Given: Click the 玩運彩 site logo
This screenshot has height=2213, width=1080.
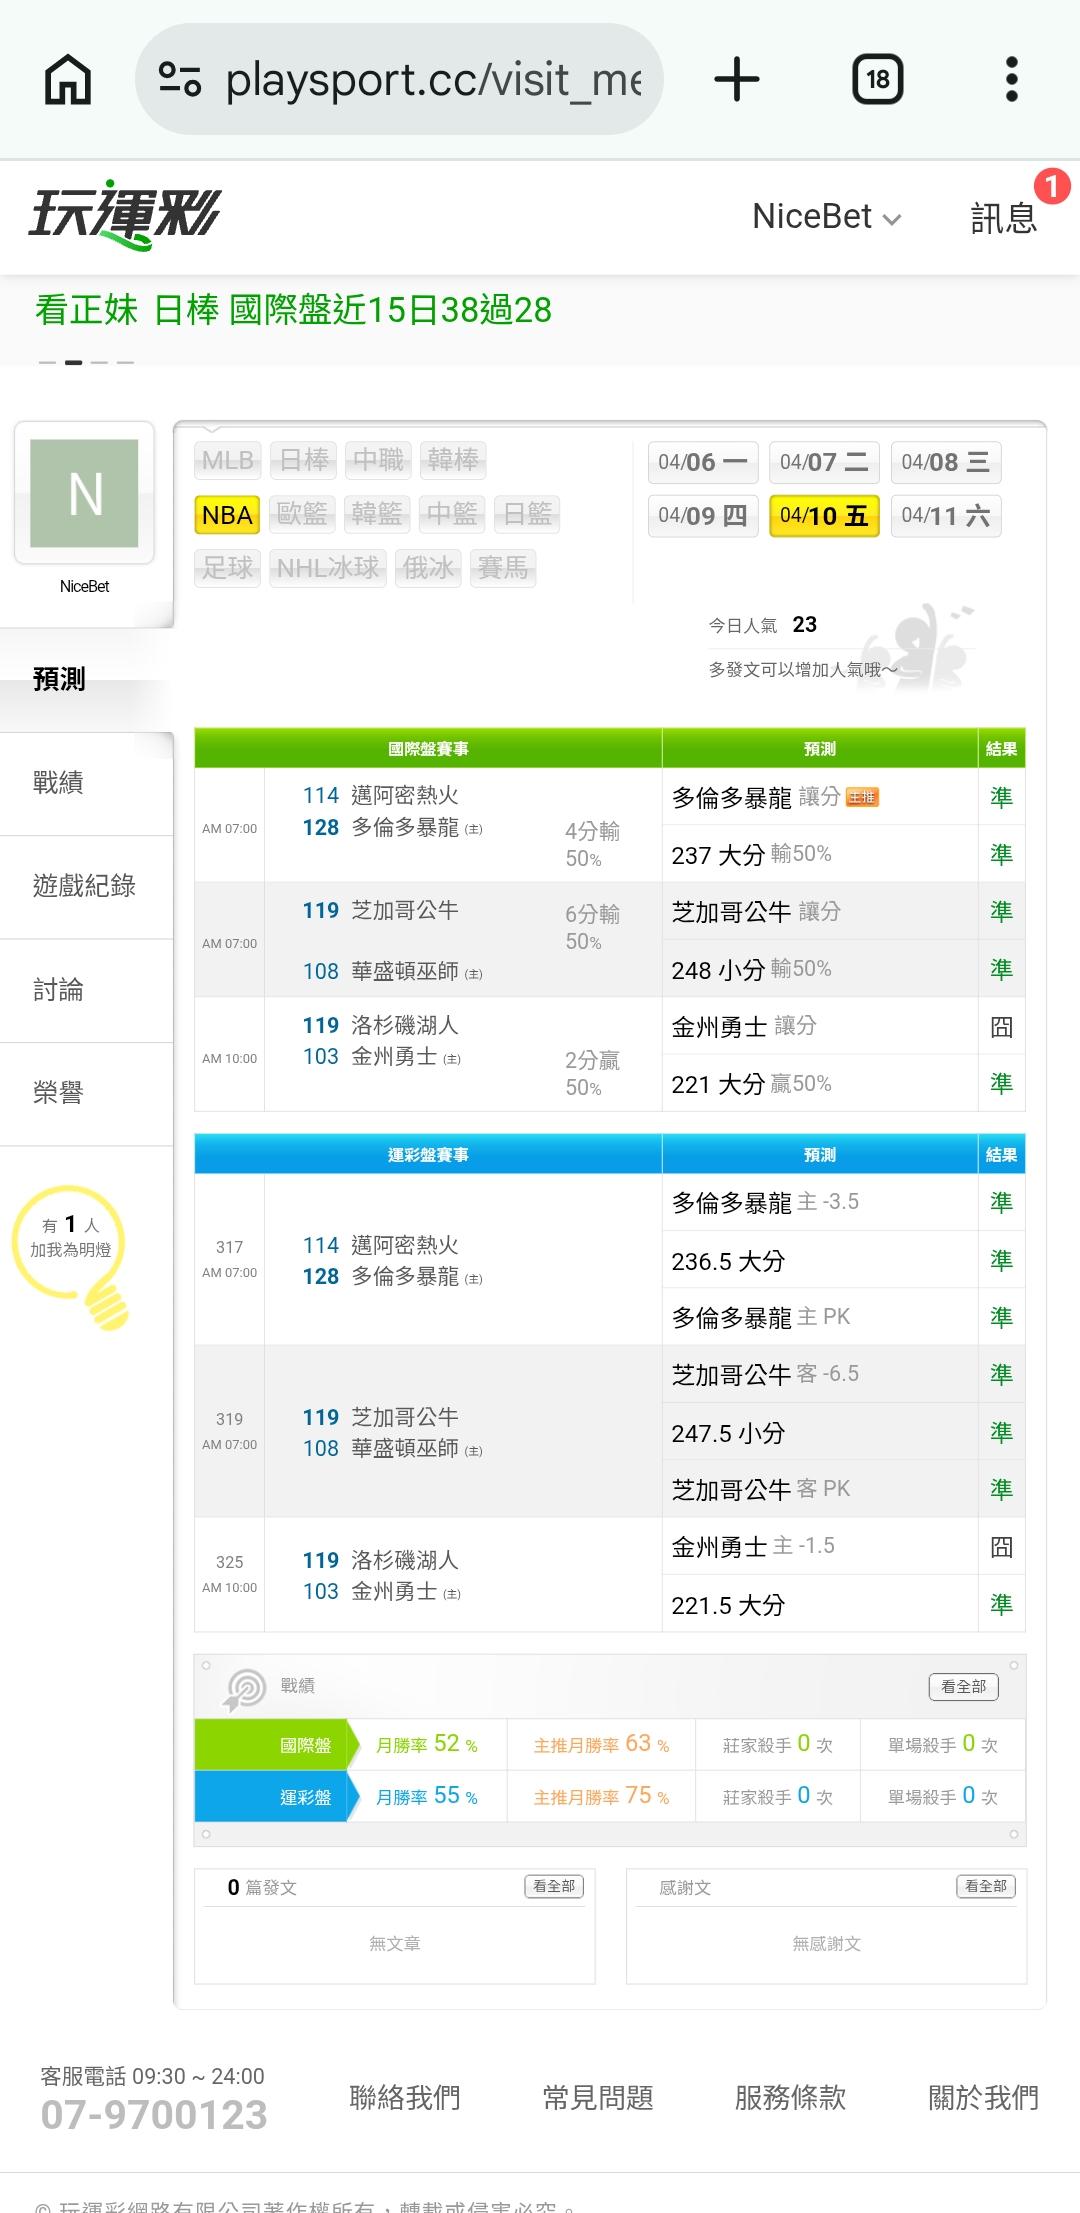Looking at the screenshot, I should [x=125, y=215].
